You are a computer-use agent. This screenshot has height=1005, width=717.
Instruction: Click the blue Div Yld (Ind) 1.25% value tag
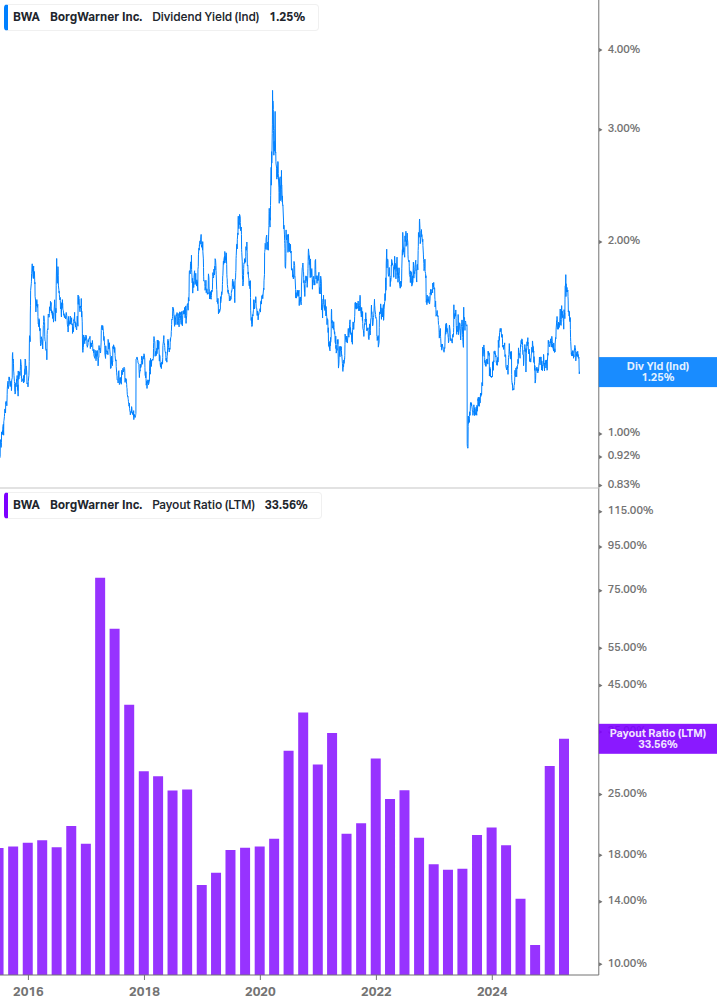click(657, 372)
